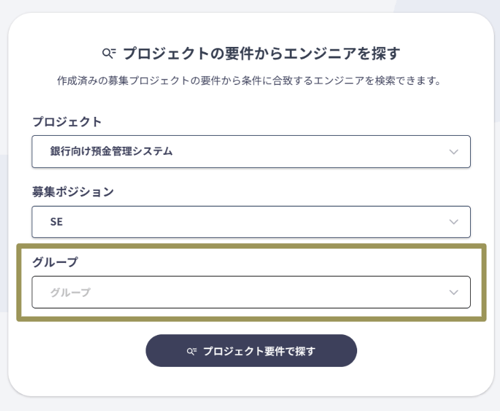This screenshot has width=500, height=411.
Task: Click the プロジェクト要件で探す button
Action: [251, 351]
